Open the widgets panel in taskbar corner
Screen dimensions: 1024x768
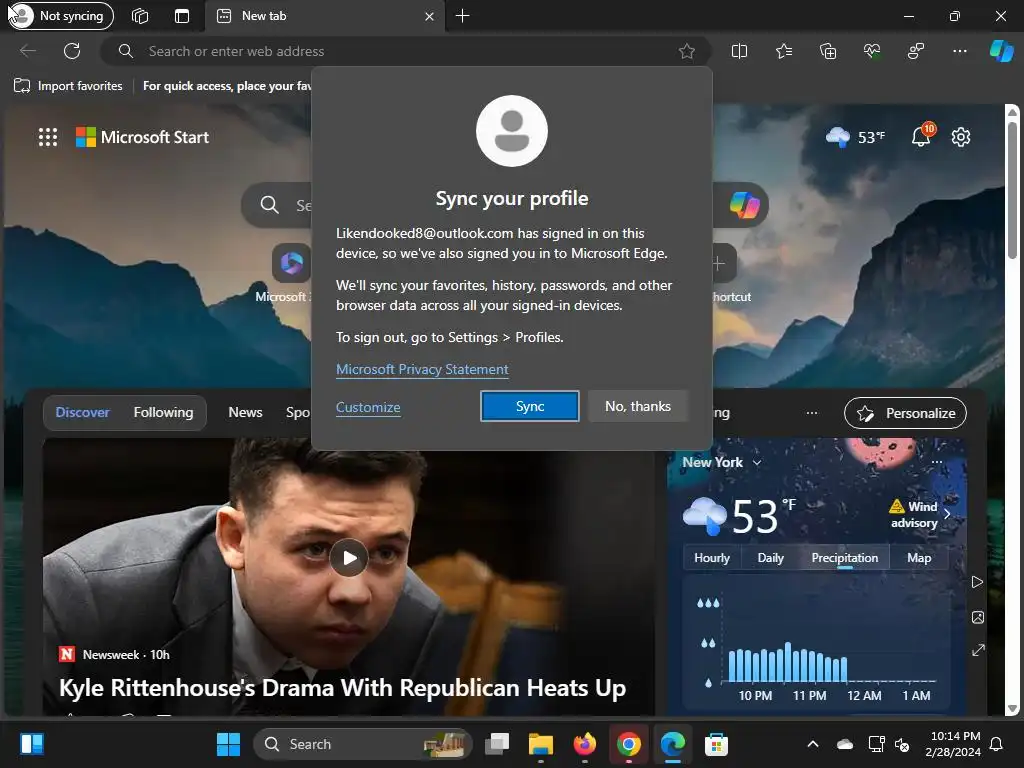(x=32, y=744)
